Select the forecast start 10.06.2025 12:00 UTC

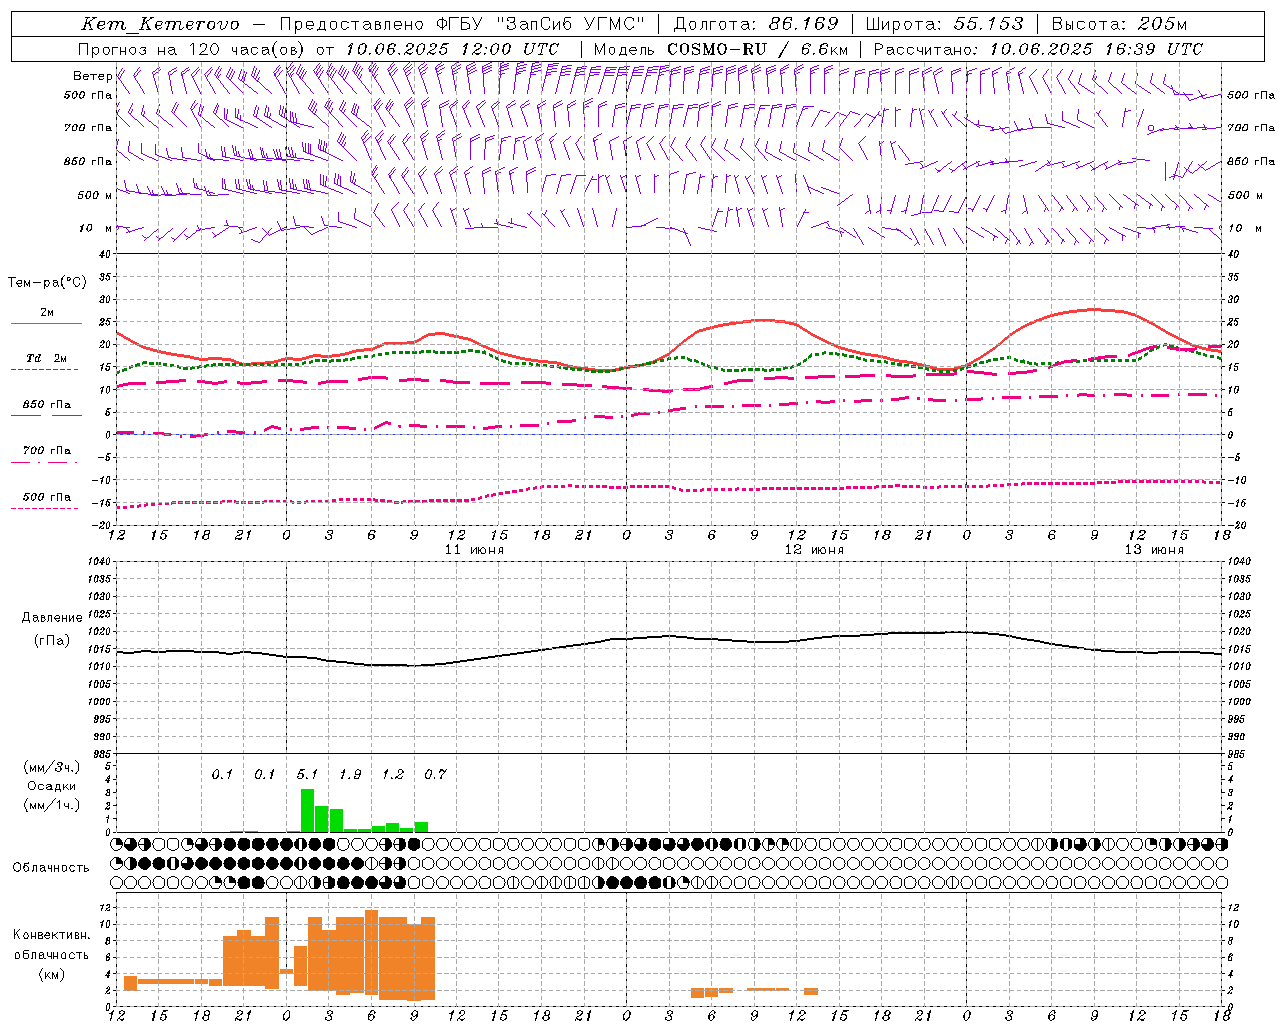[452, 49]
